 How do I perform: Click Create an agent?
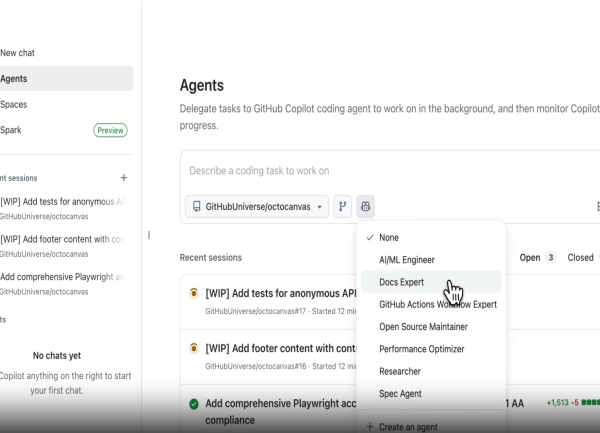tap(431, 426)
